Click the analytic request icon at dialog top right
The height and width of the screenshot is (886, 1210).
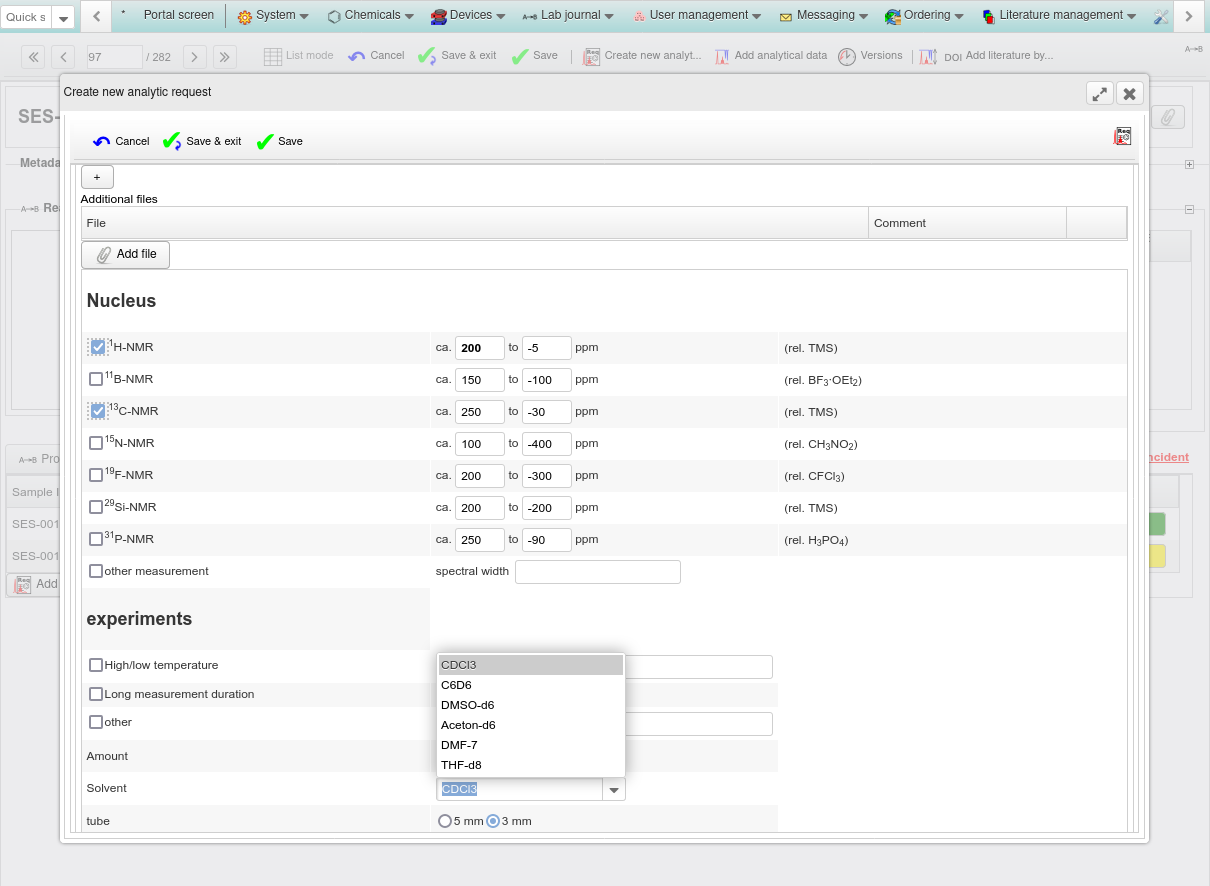click(1123, 137)
